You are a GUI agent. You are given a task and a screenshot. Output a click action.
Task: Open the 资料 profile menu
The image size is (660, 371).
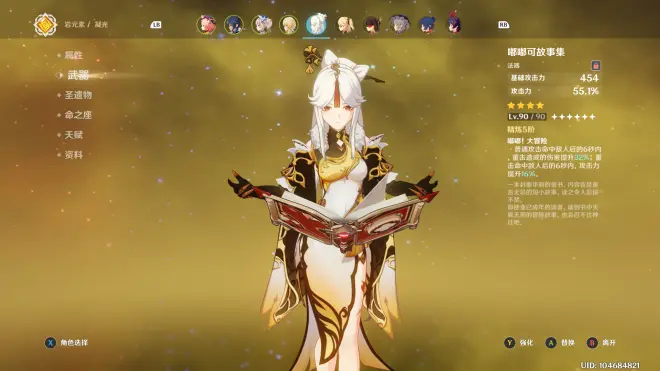tap(73, 155)
